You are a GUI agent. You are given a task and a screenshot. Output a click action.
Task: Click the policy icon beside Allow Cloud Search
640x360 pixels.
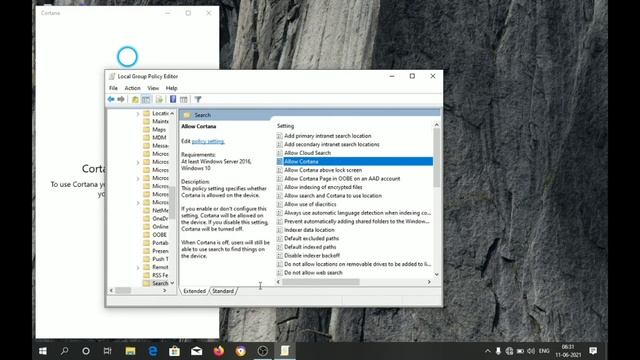click(x=280, y=153)
